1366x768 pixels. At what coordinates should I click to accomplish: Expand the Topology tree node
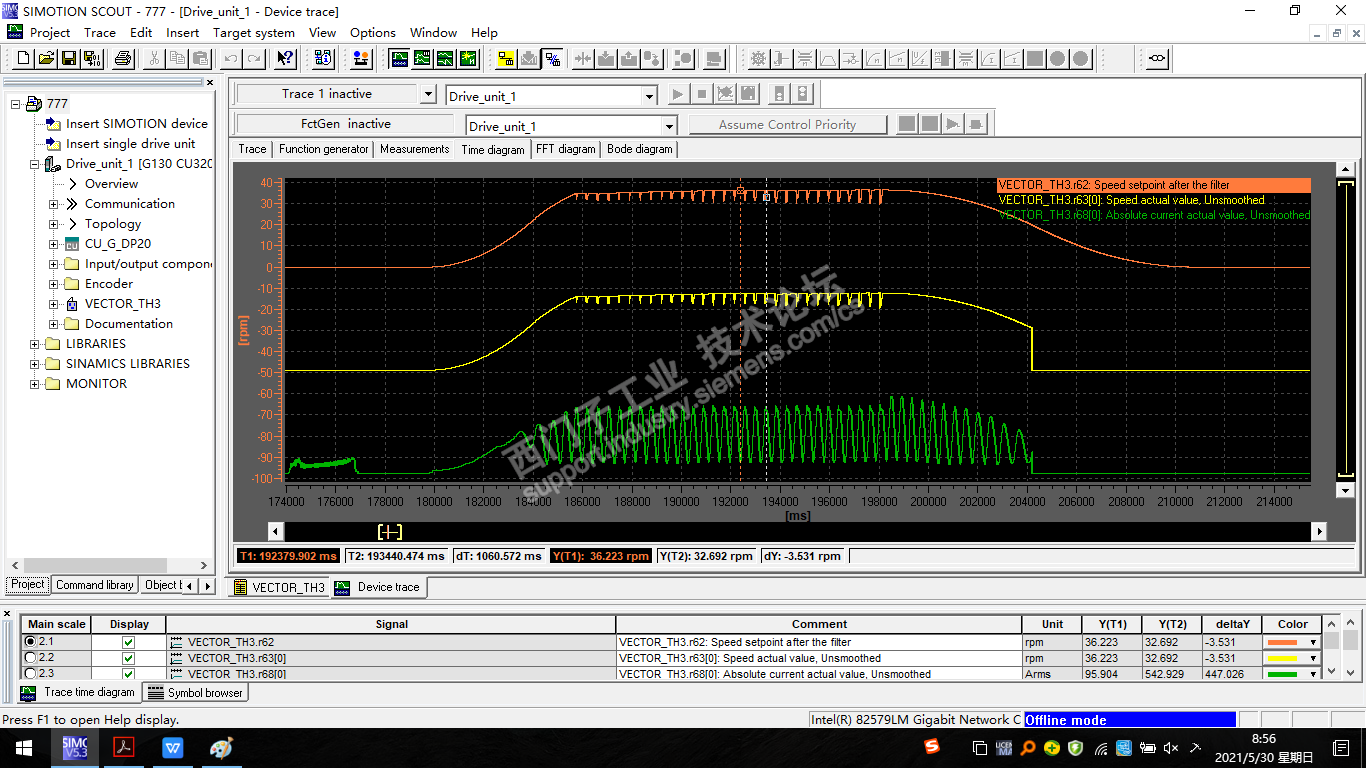coord(54,224)
